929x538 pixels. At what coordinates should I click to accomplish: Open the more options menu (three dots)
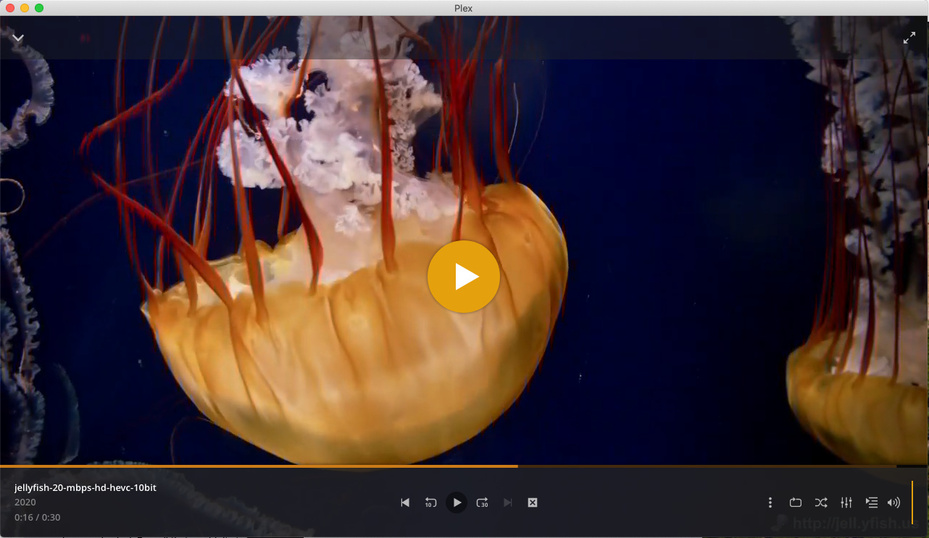(x=770, y=502)
